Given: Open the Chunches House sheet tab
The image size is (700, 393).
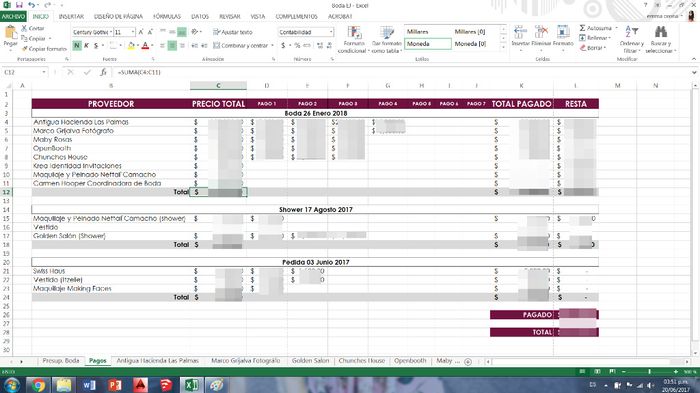Looking at the screenshot, I should [362, 361].
